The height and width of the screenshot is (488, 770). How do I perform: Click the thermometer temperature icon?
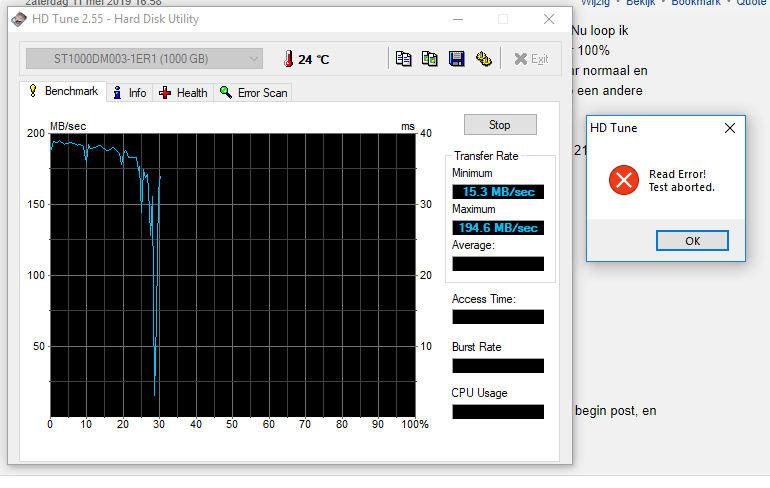pyautogui.click(x=289, y=59)
